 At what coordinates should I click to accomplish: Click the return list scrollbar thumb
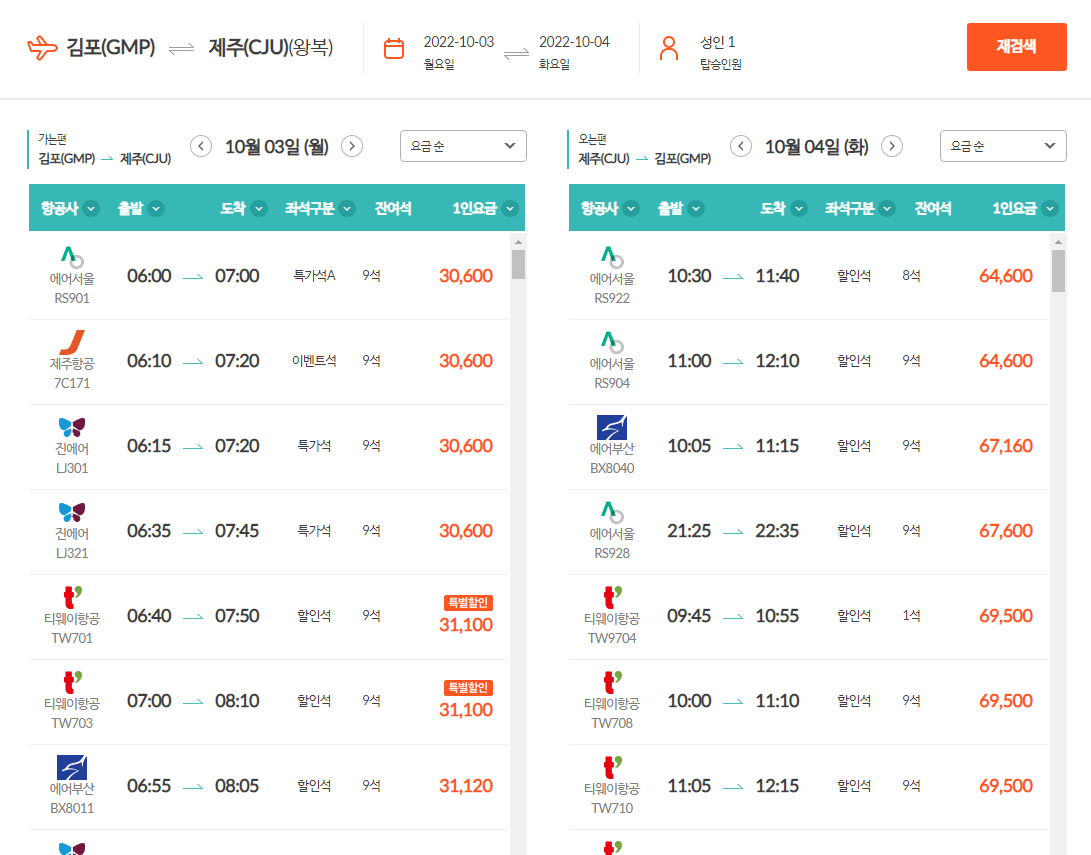click(x=1058, y=271)
